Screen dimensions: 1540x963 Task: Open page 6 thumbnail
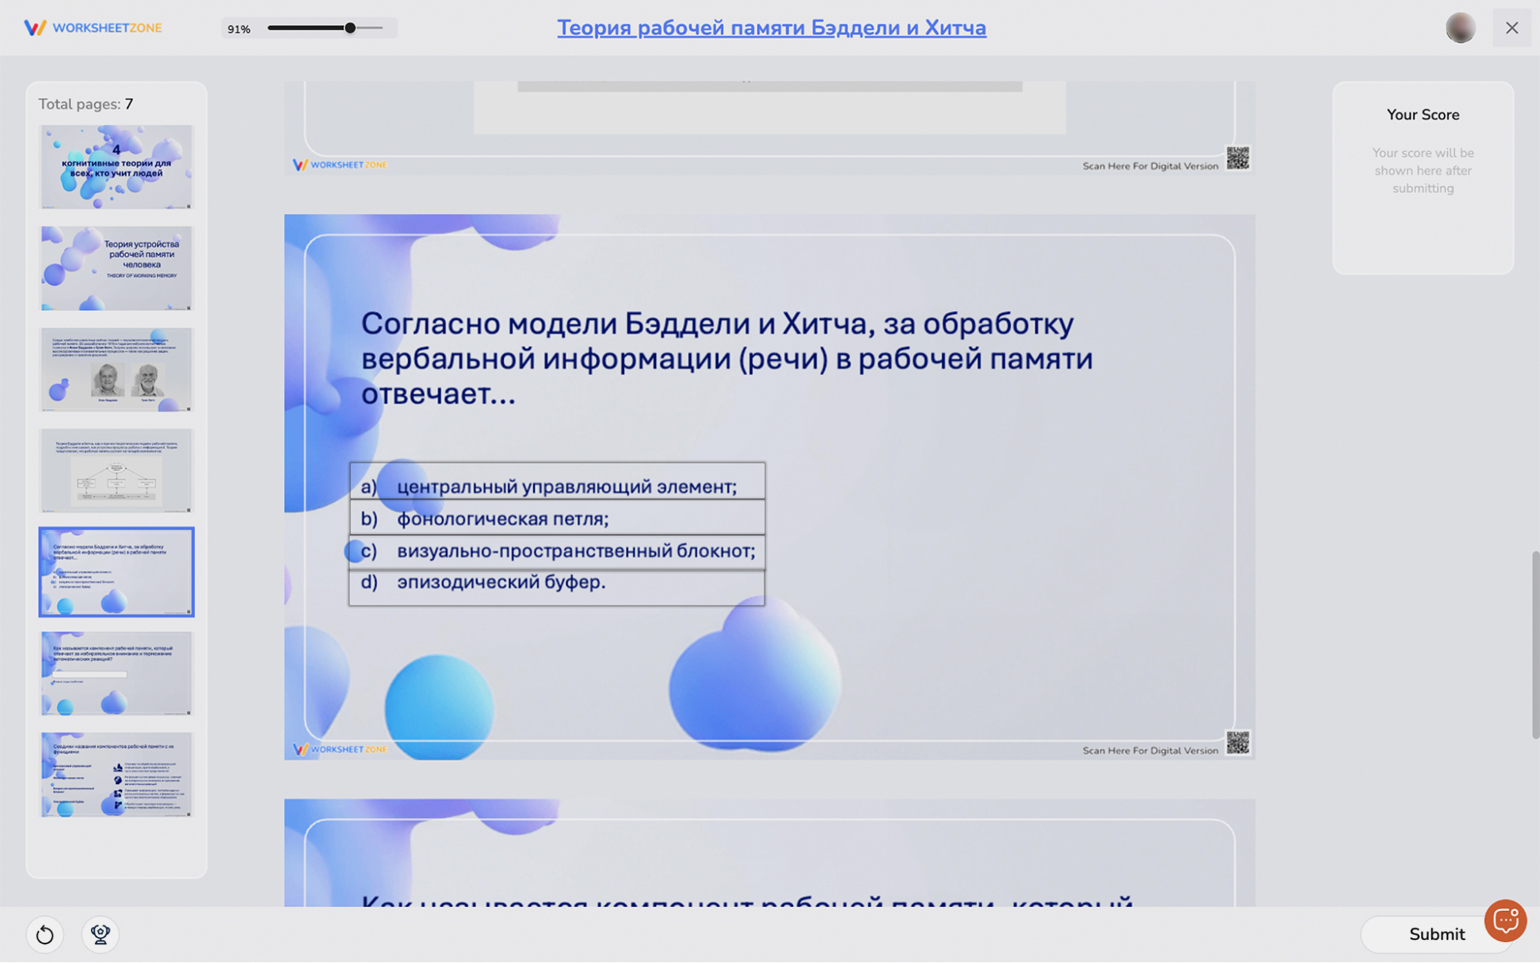(116, 673)
